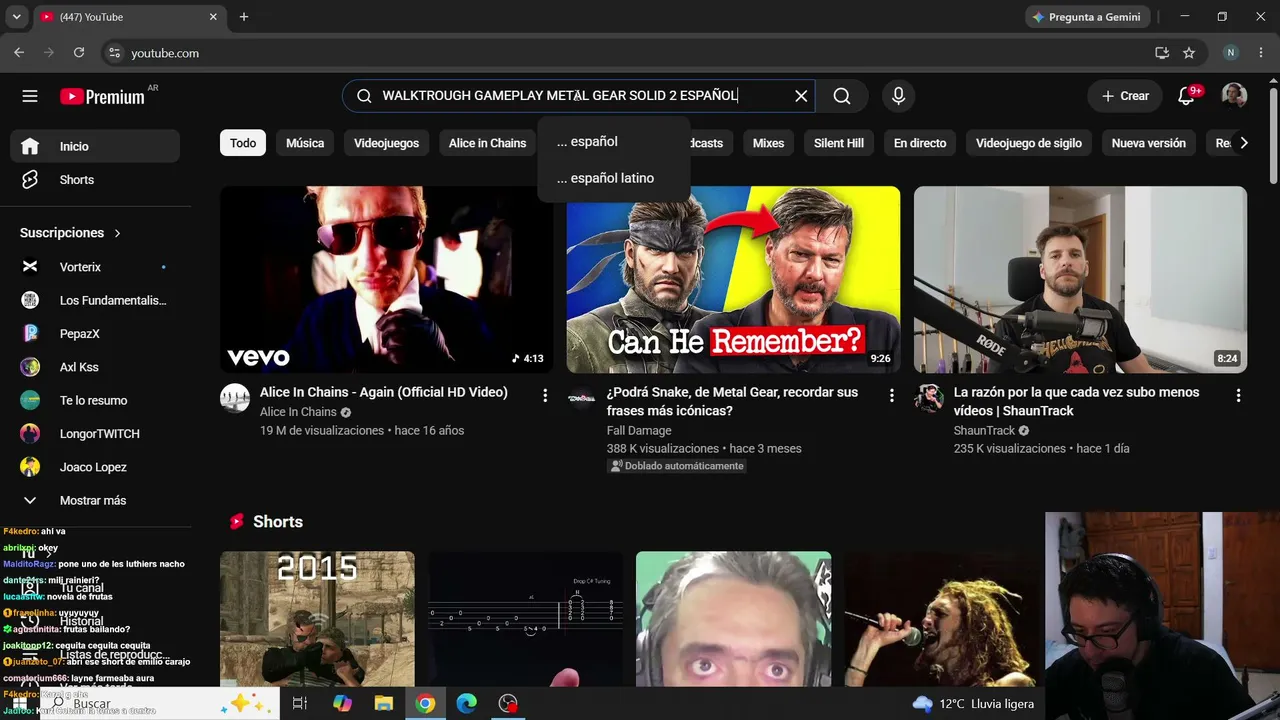The height and width of the screenshot is (720, 1280).
Task: Open the Joaco Lopez channel
Action: 95,467
